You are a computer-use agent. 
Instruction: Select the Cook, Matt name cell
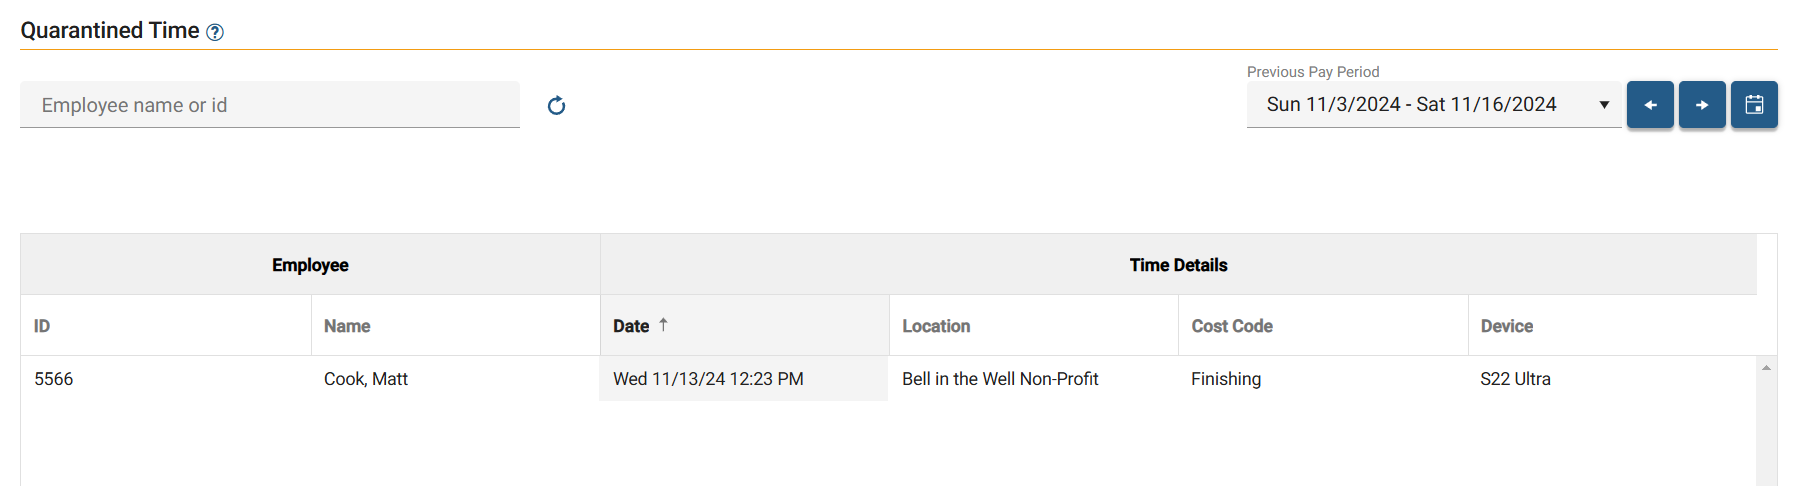pos(455,379)
